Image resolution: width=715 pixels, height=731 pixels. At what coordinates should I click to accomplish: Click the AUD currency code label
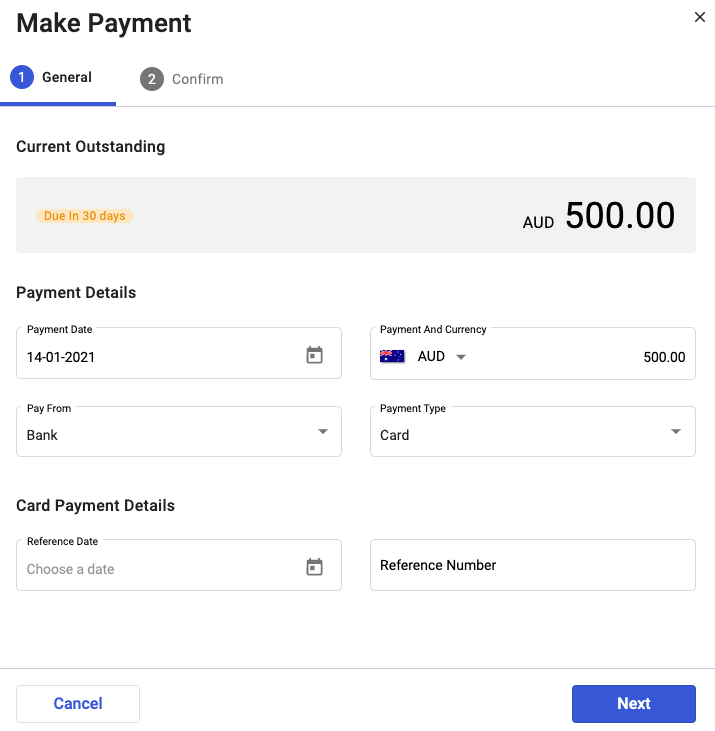click(431, 357)
